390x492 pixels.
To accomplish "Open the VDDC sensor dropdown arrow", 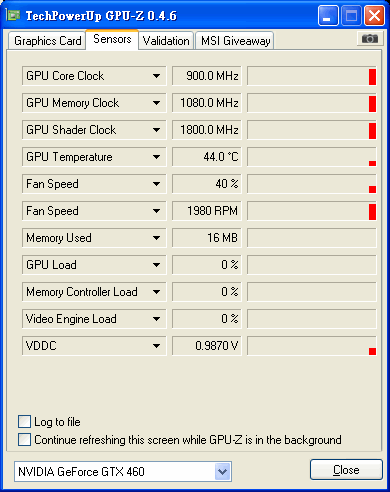I will click(x=156, y=346).
